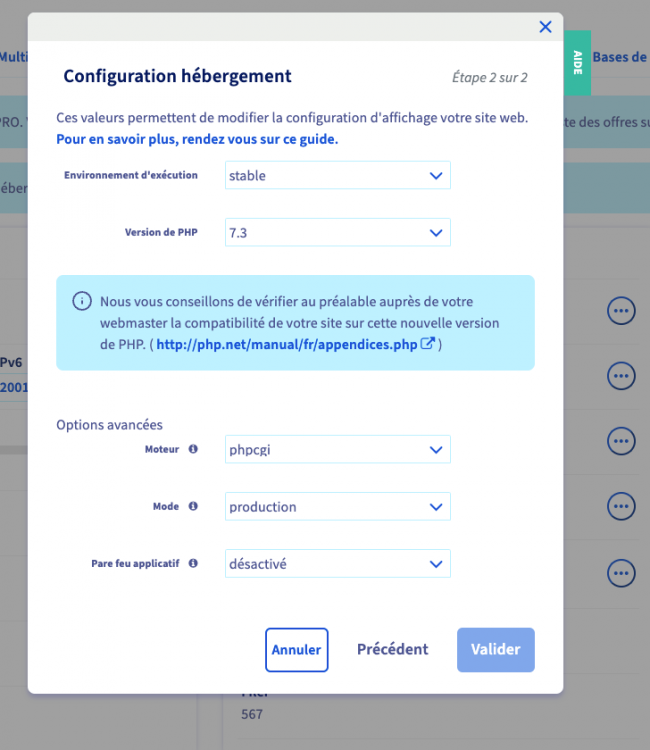Open the first three-dots action menu on the right
The height and width of the screenshot is (750, 650).
621,311
